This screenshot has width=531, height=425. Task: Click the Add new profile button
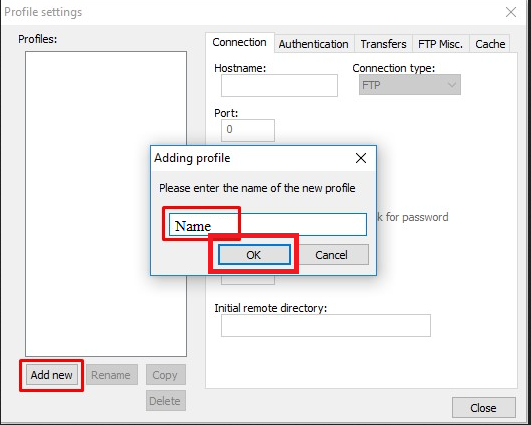coord(51,375)
